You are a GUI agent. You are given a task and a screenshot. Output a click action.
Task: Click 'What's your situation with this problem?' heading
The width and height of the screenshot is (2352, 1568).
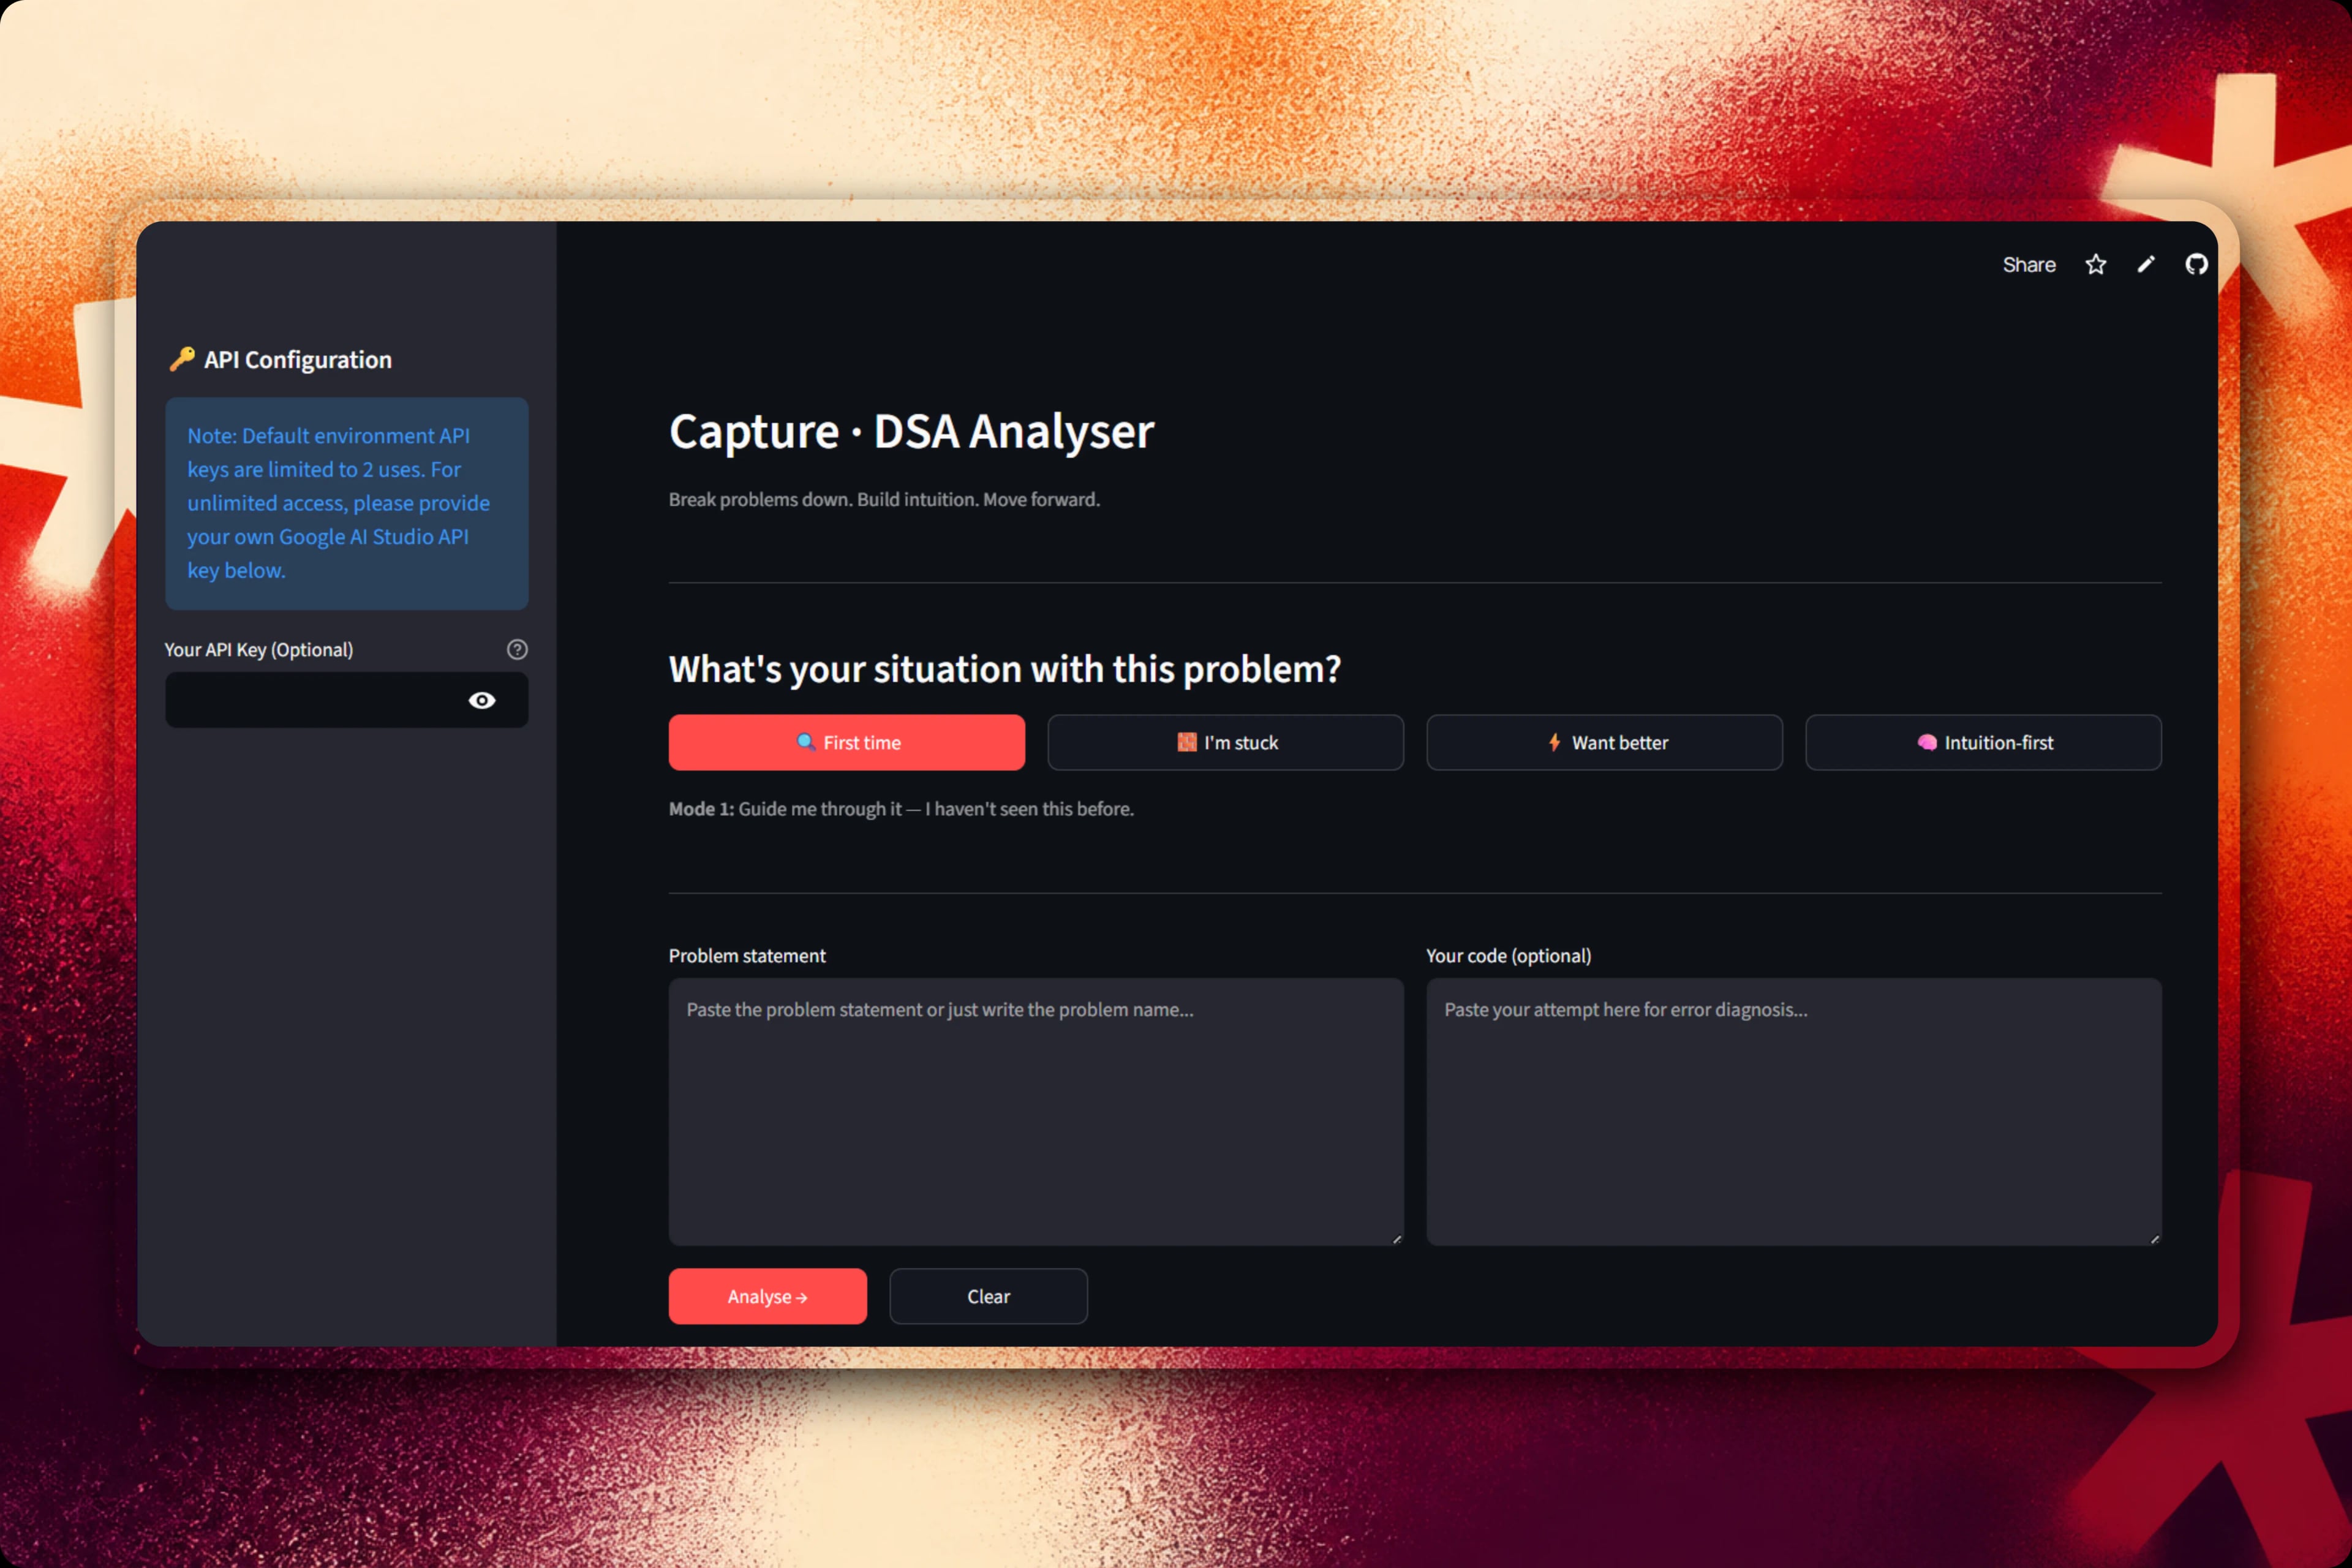coord(1004,669)
